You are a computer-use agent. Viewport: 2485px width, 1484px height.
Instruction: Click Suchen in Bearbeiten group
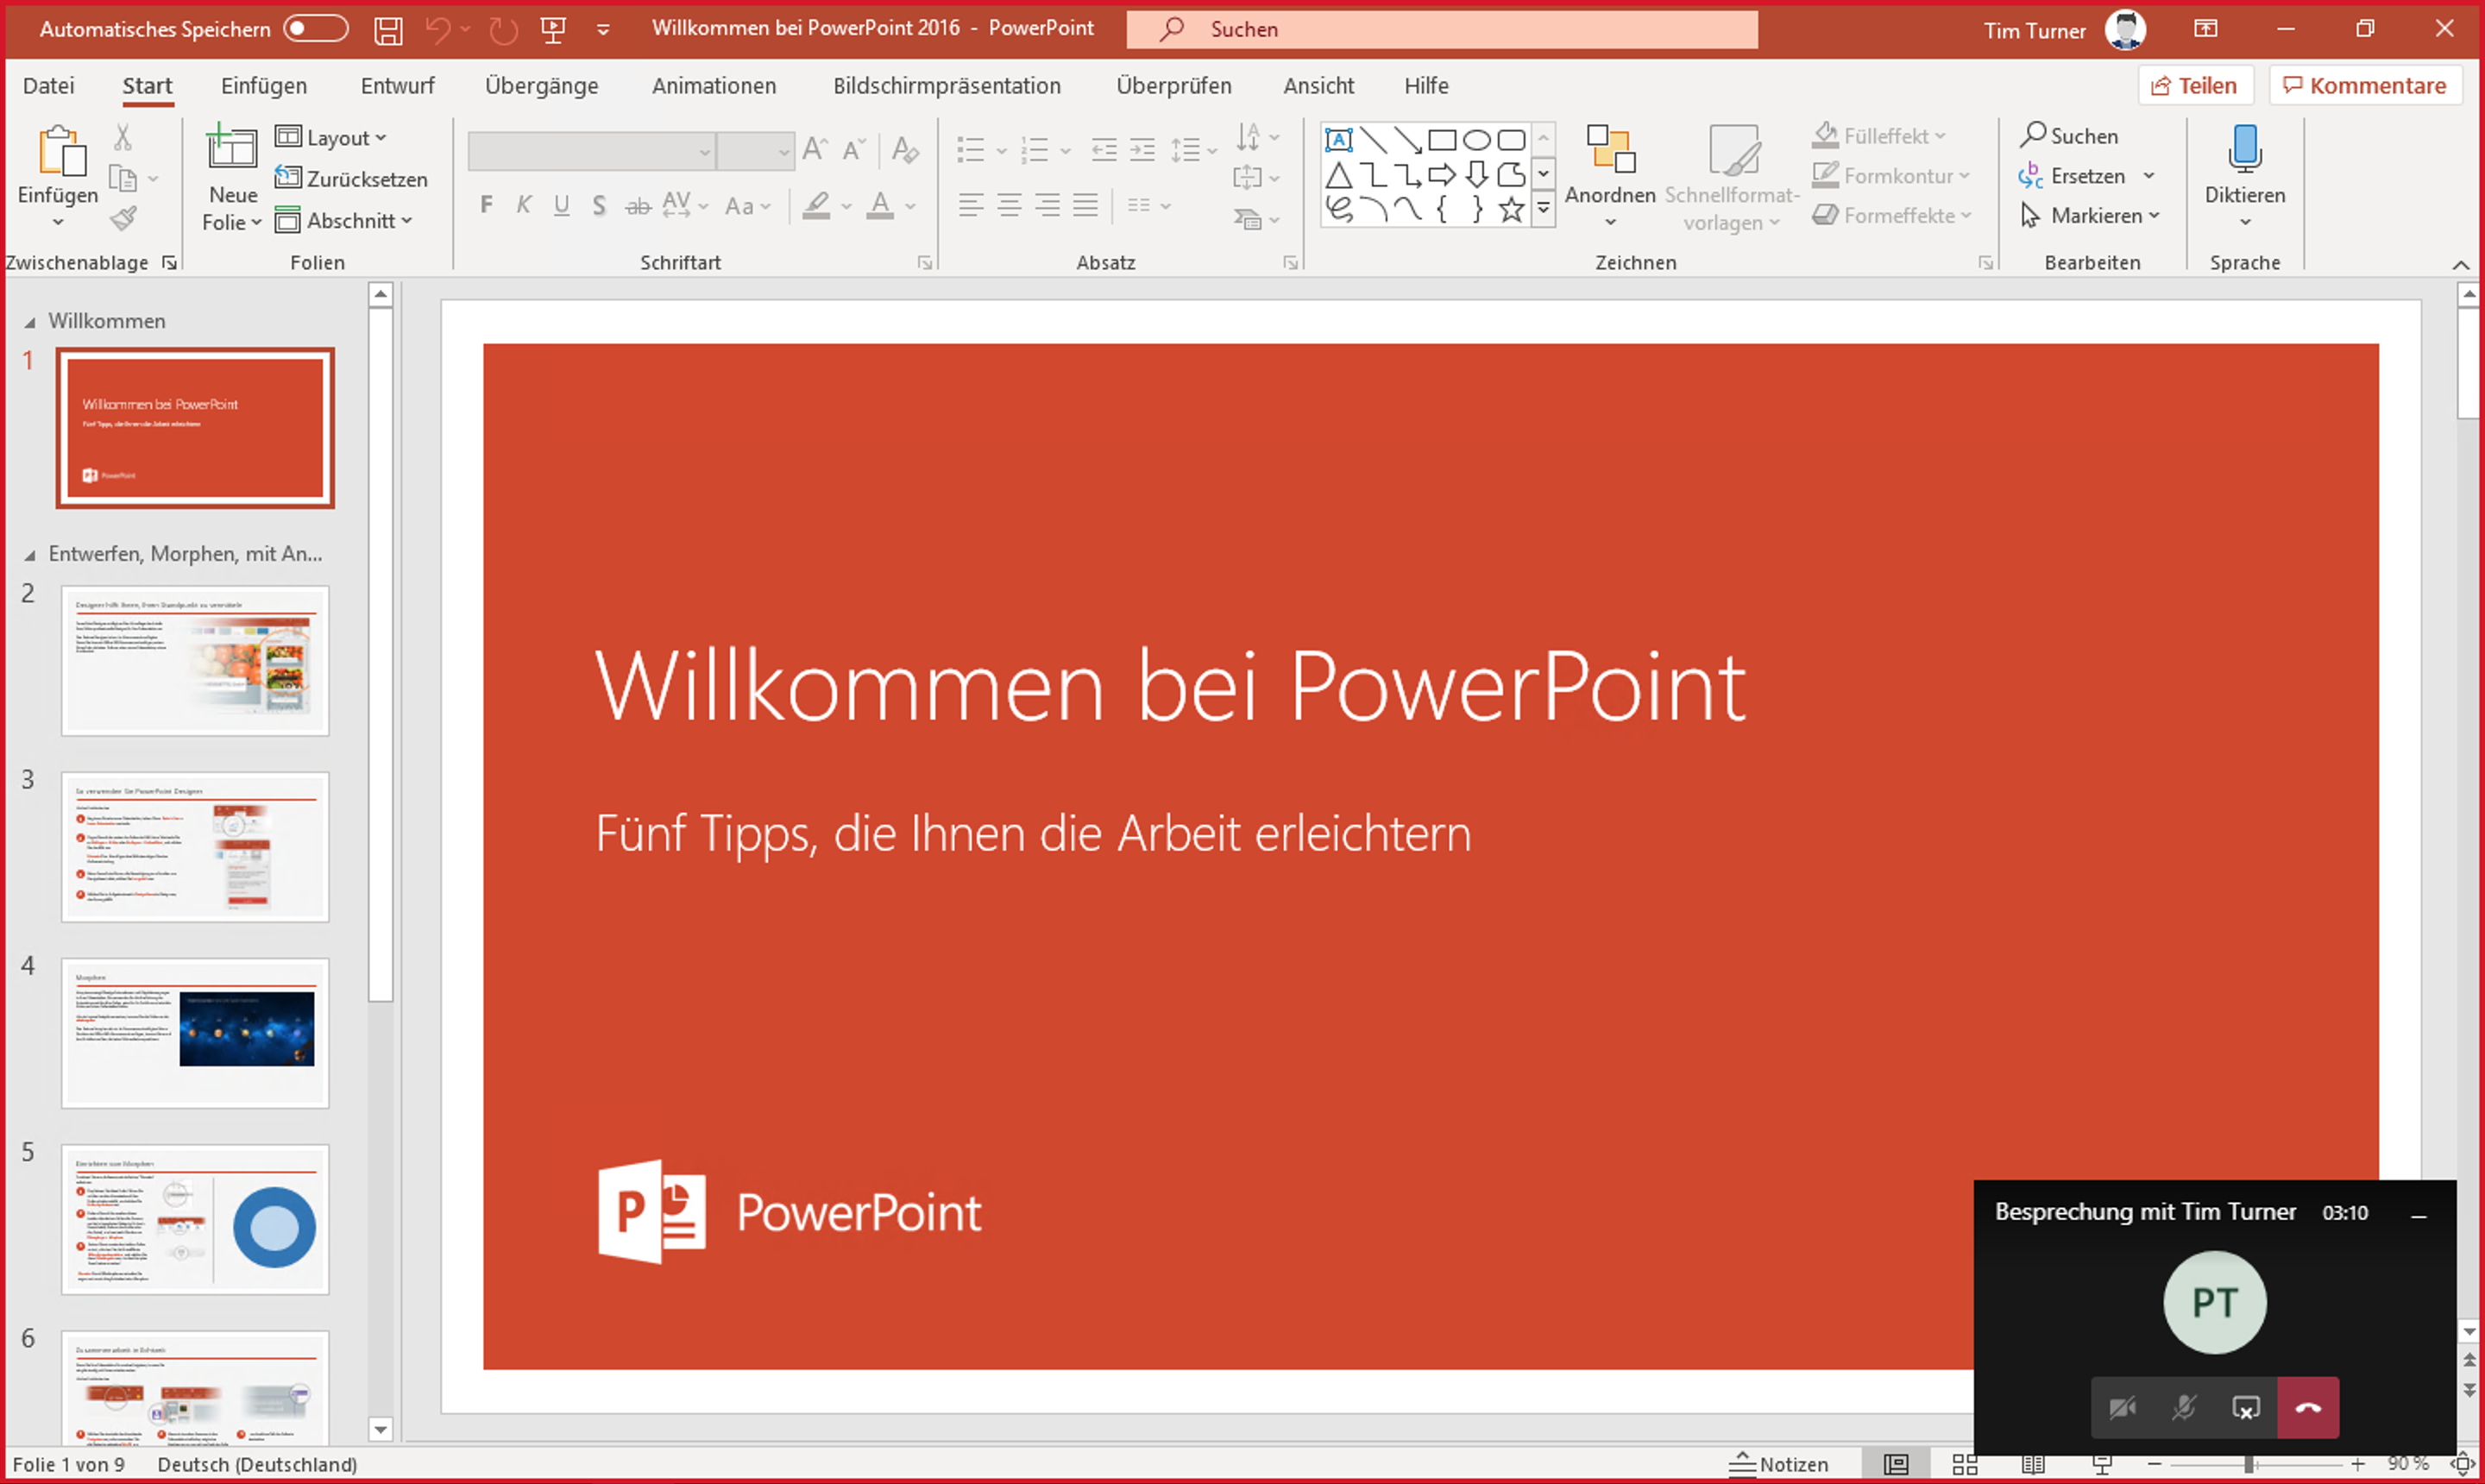(x=2069, y=135)
